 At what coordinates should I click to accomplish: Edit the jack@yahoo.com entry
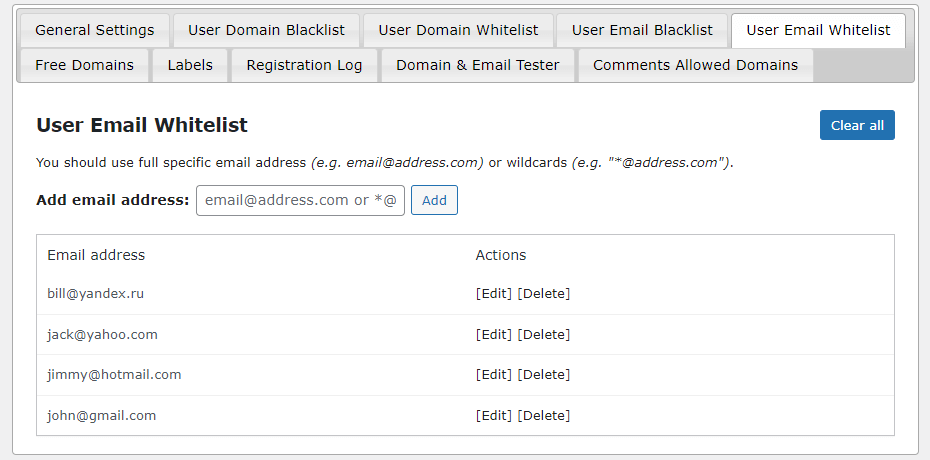494,335
